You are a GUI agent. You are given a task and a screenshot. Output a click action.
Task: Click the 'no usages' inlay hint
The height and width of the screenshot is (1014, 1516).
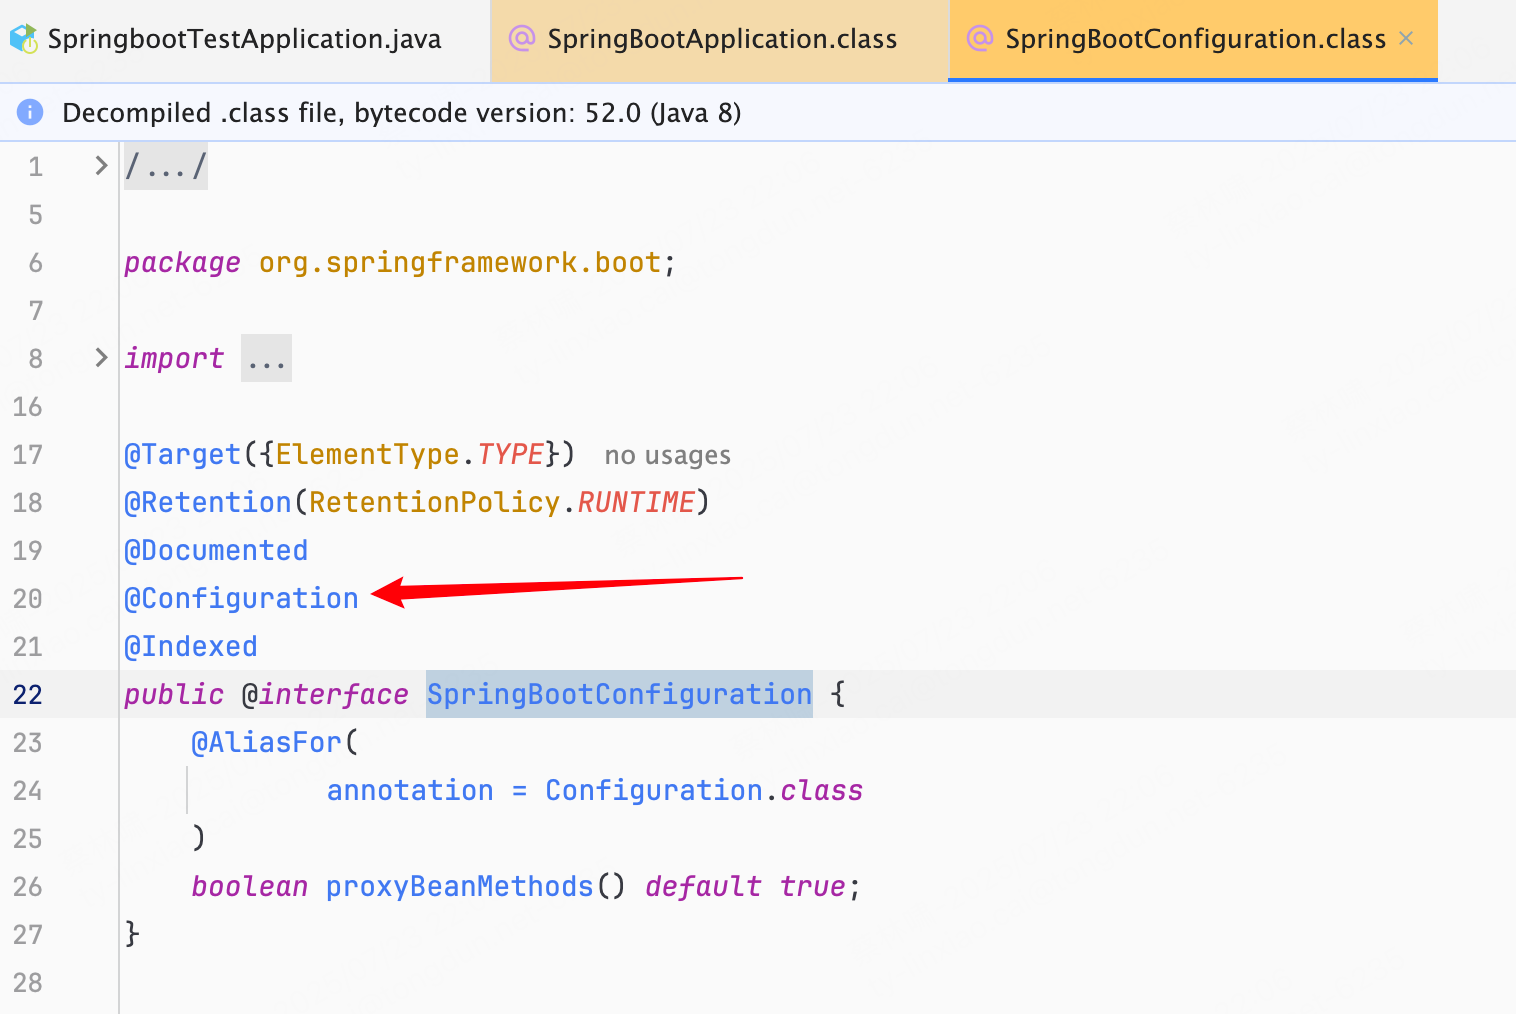(x=667, y=455)
